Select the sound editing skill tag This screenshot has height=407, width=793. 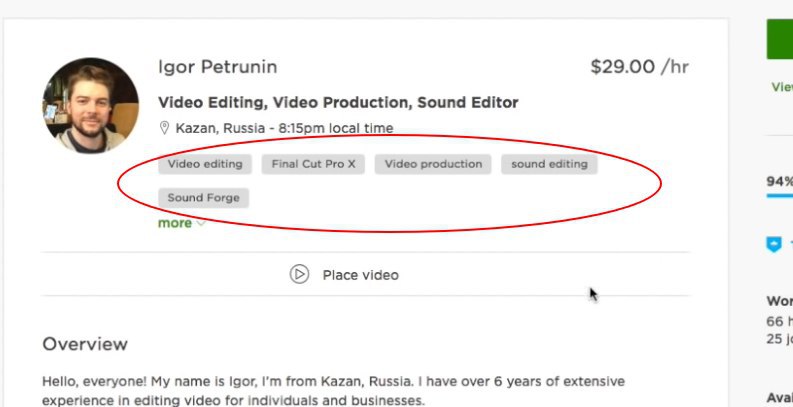(x=549, y=164)
